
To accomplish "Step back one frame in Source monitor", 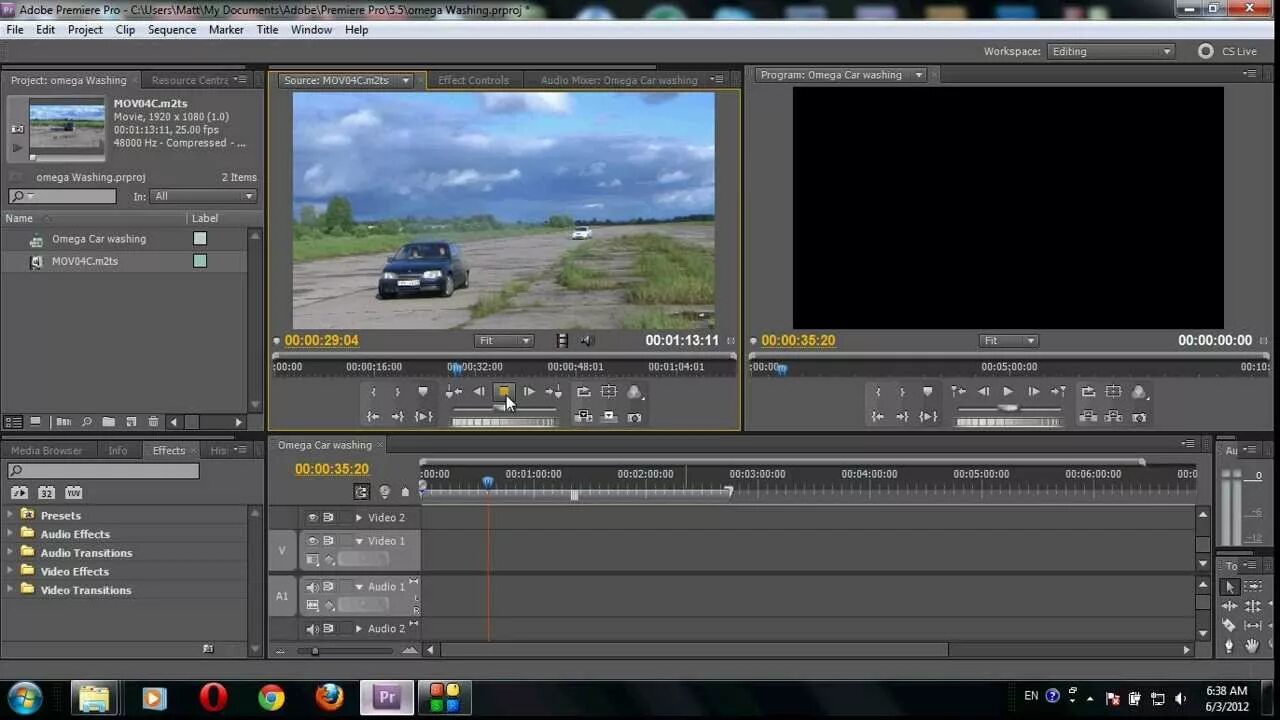I will 479,392.
